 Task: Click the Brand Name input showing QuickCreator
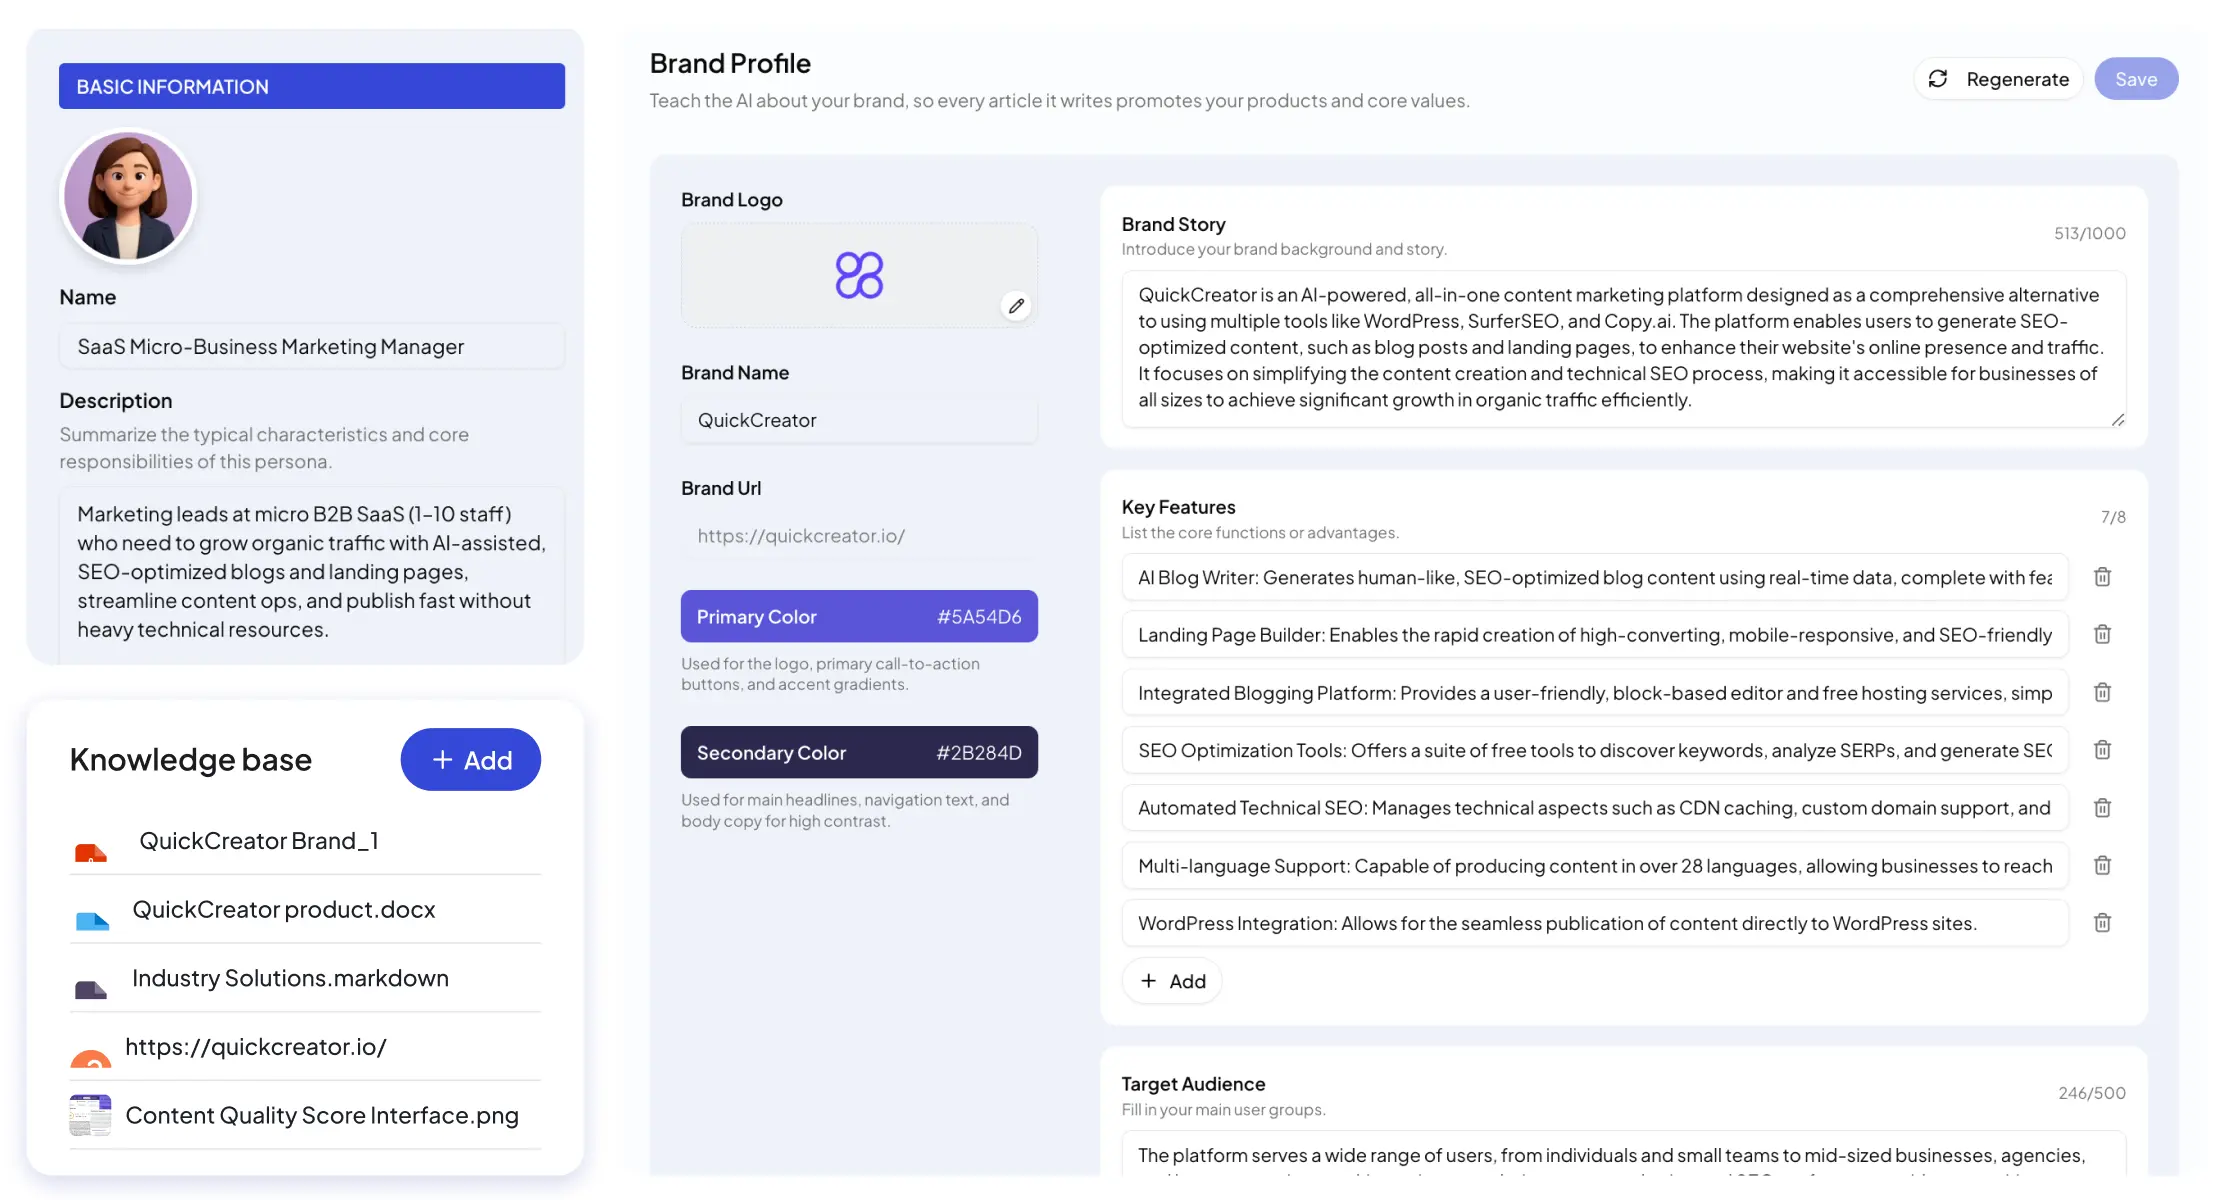point(858,420)
